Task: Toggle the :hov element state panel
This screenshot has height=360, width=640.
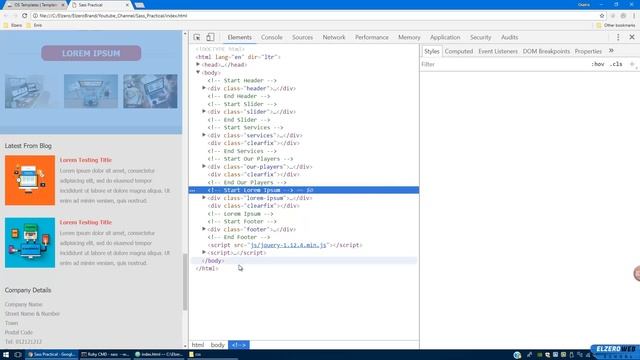Action: pos(598,64)
